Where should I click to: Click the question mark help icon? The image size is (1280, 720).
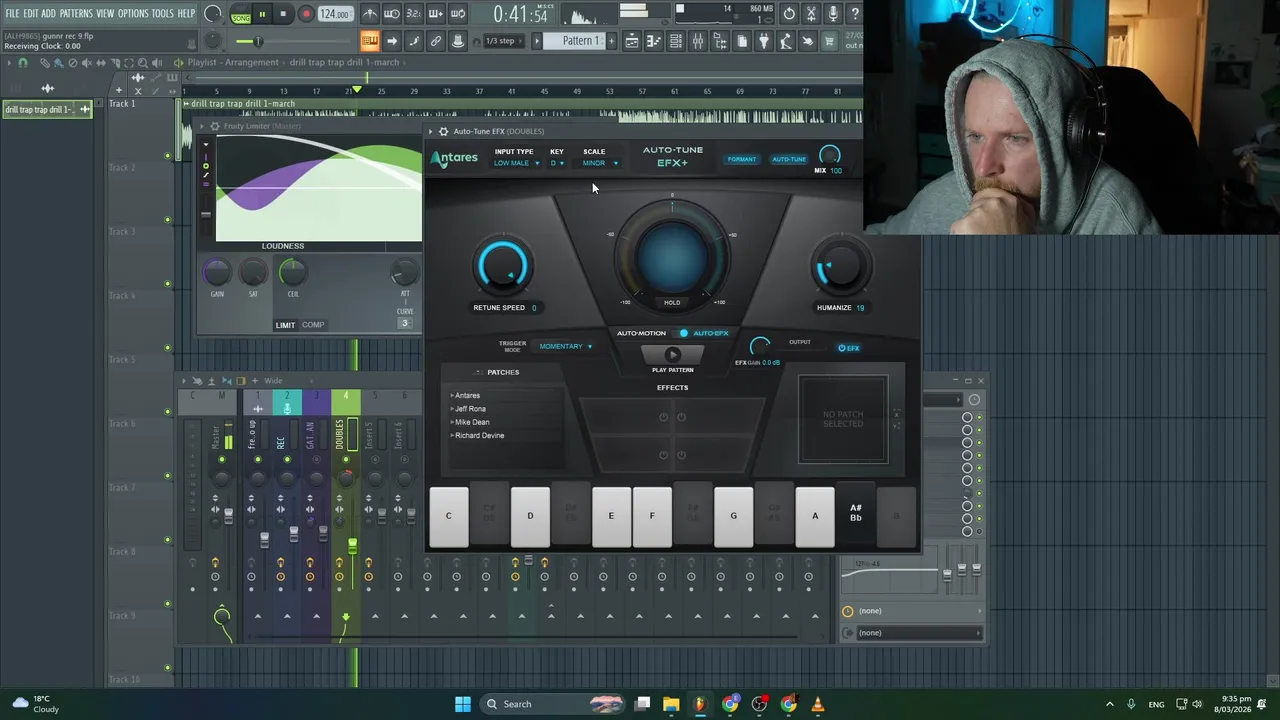coord(855,14)
